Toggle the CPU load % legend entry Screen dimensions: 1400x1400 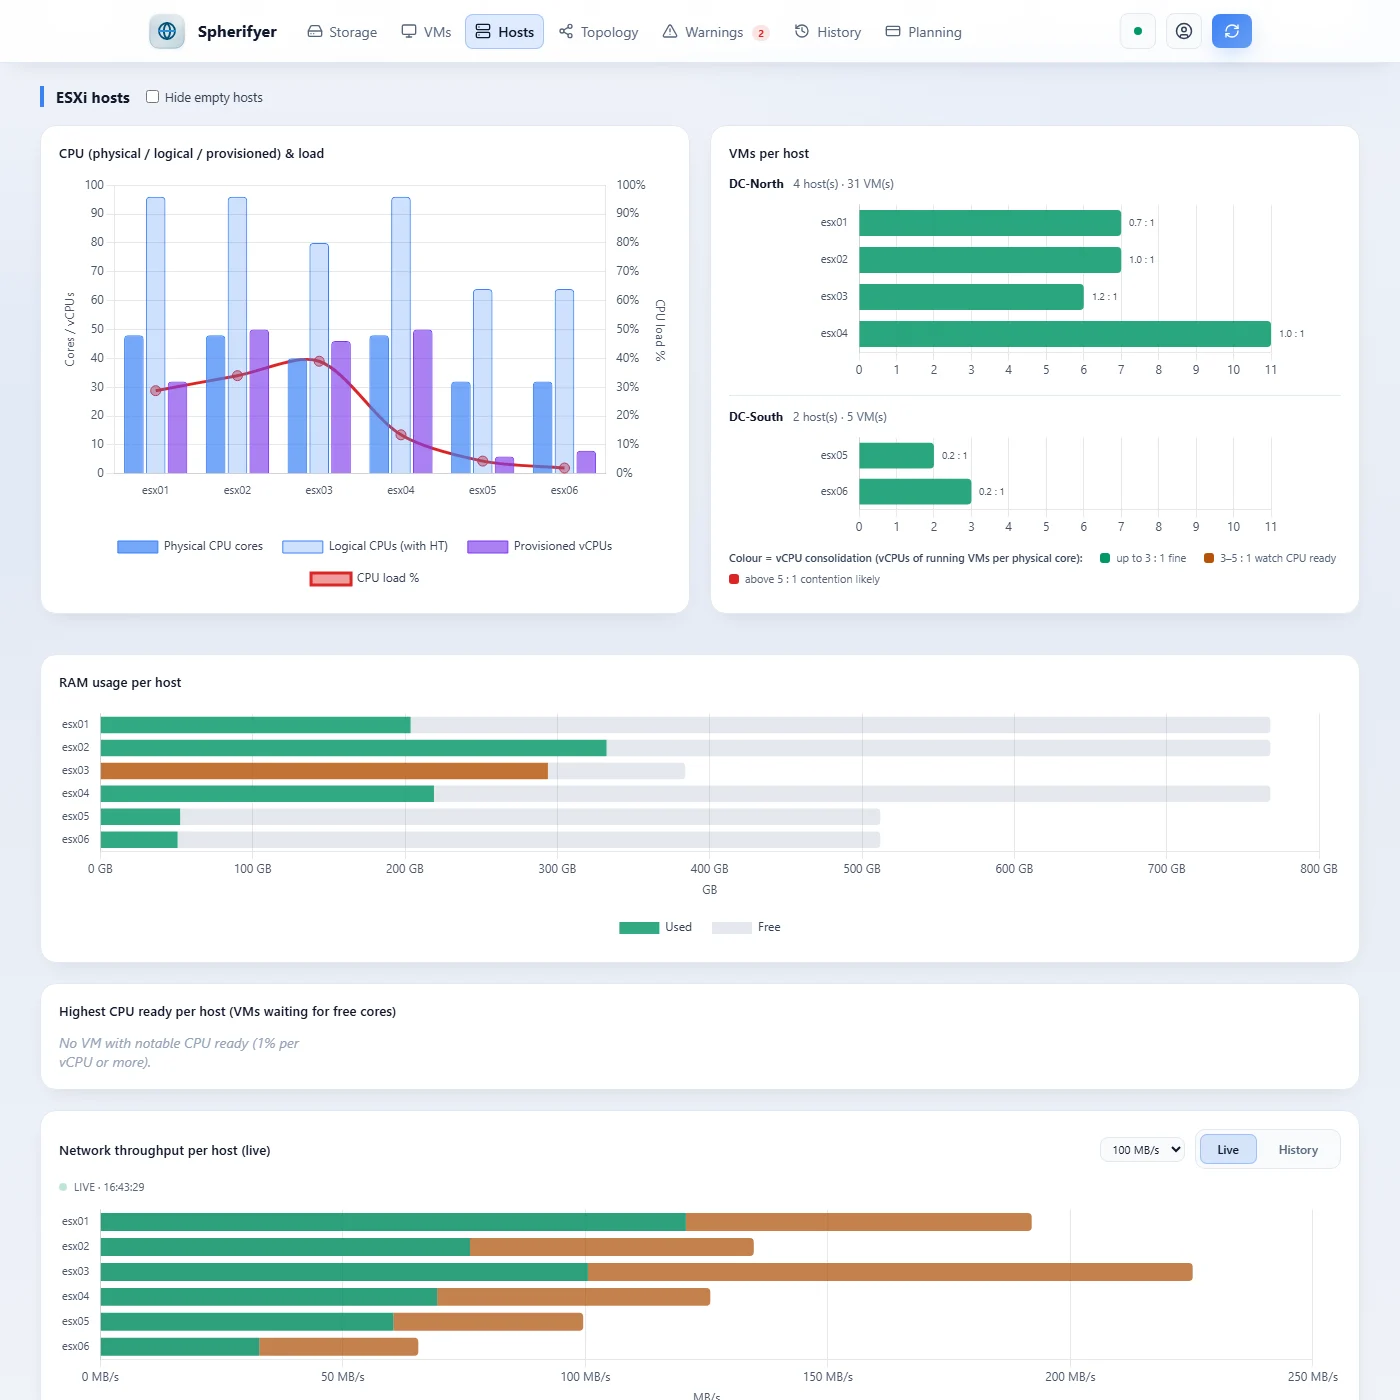(x=364, y=578)
